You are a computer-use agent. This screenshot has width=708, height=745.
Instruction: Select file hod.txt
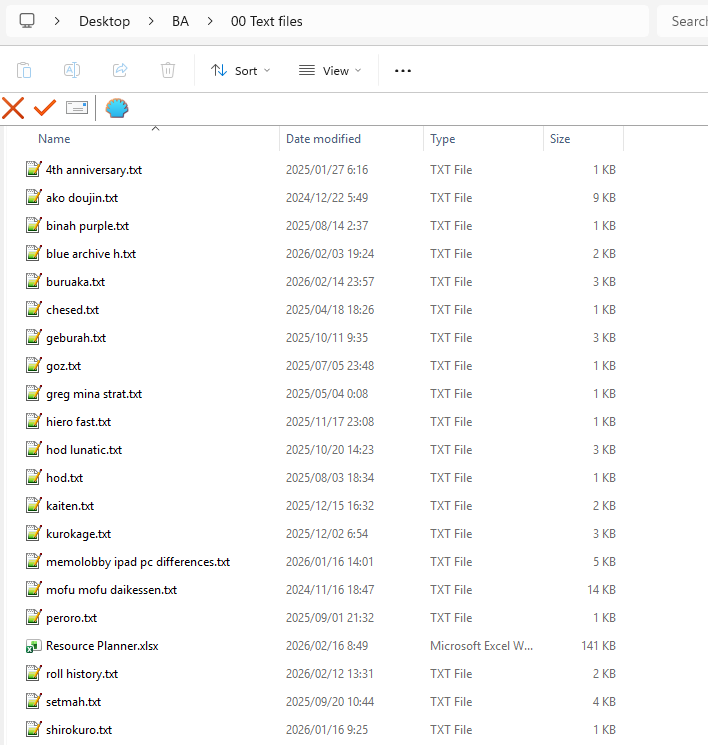(x=64, y=478)
